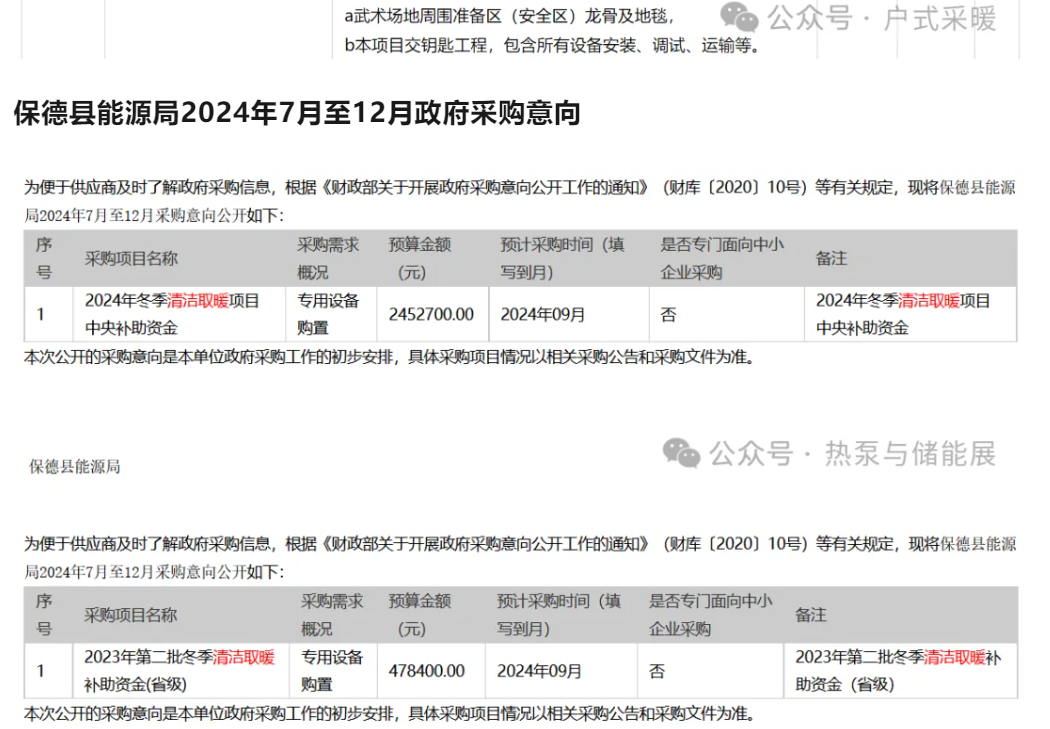Click 采购项目名称 header in the second table

point(131,615)
